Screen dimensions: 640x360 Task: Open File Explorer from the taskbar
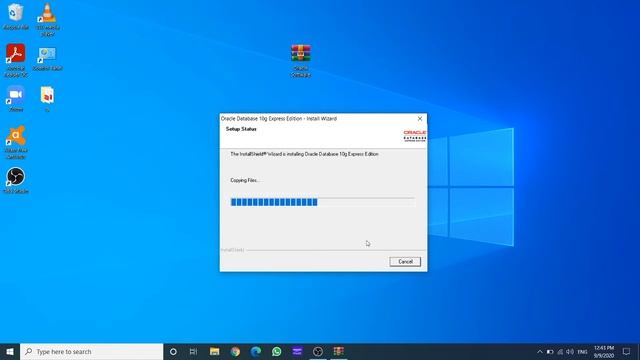(214, 351)
